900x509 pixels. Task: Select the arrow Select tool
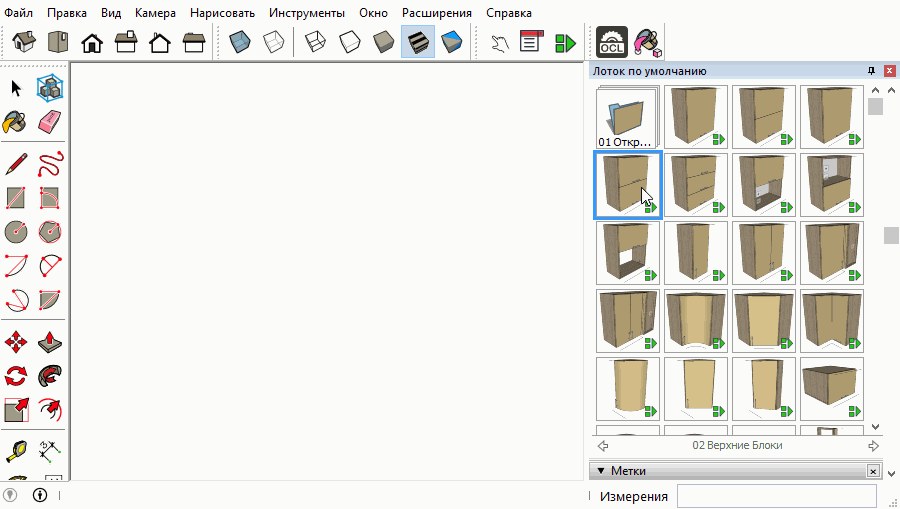tap(16, 88)
